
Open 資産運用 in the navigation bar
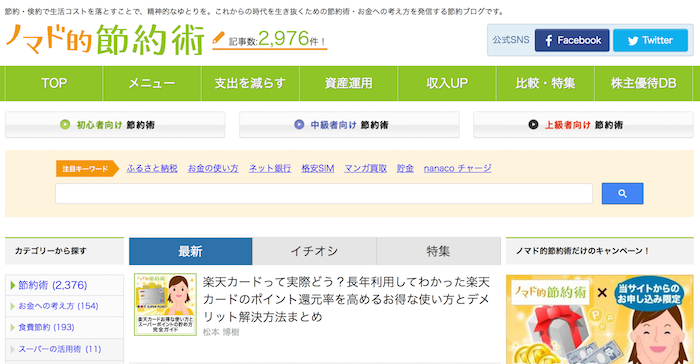coord(348,83)
